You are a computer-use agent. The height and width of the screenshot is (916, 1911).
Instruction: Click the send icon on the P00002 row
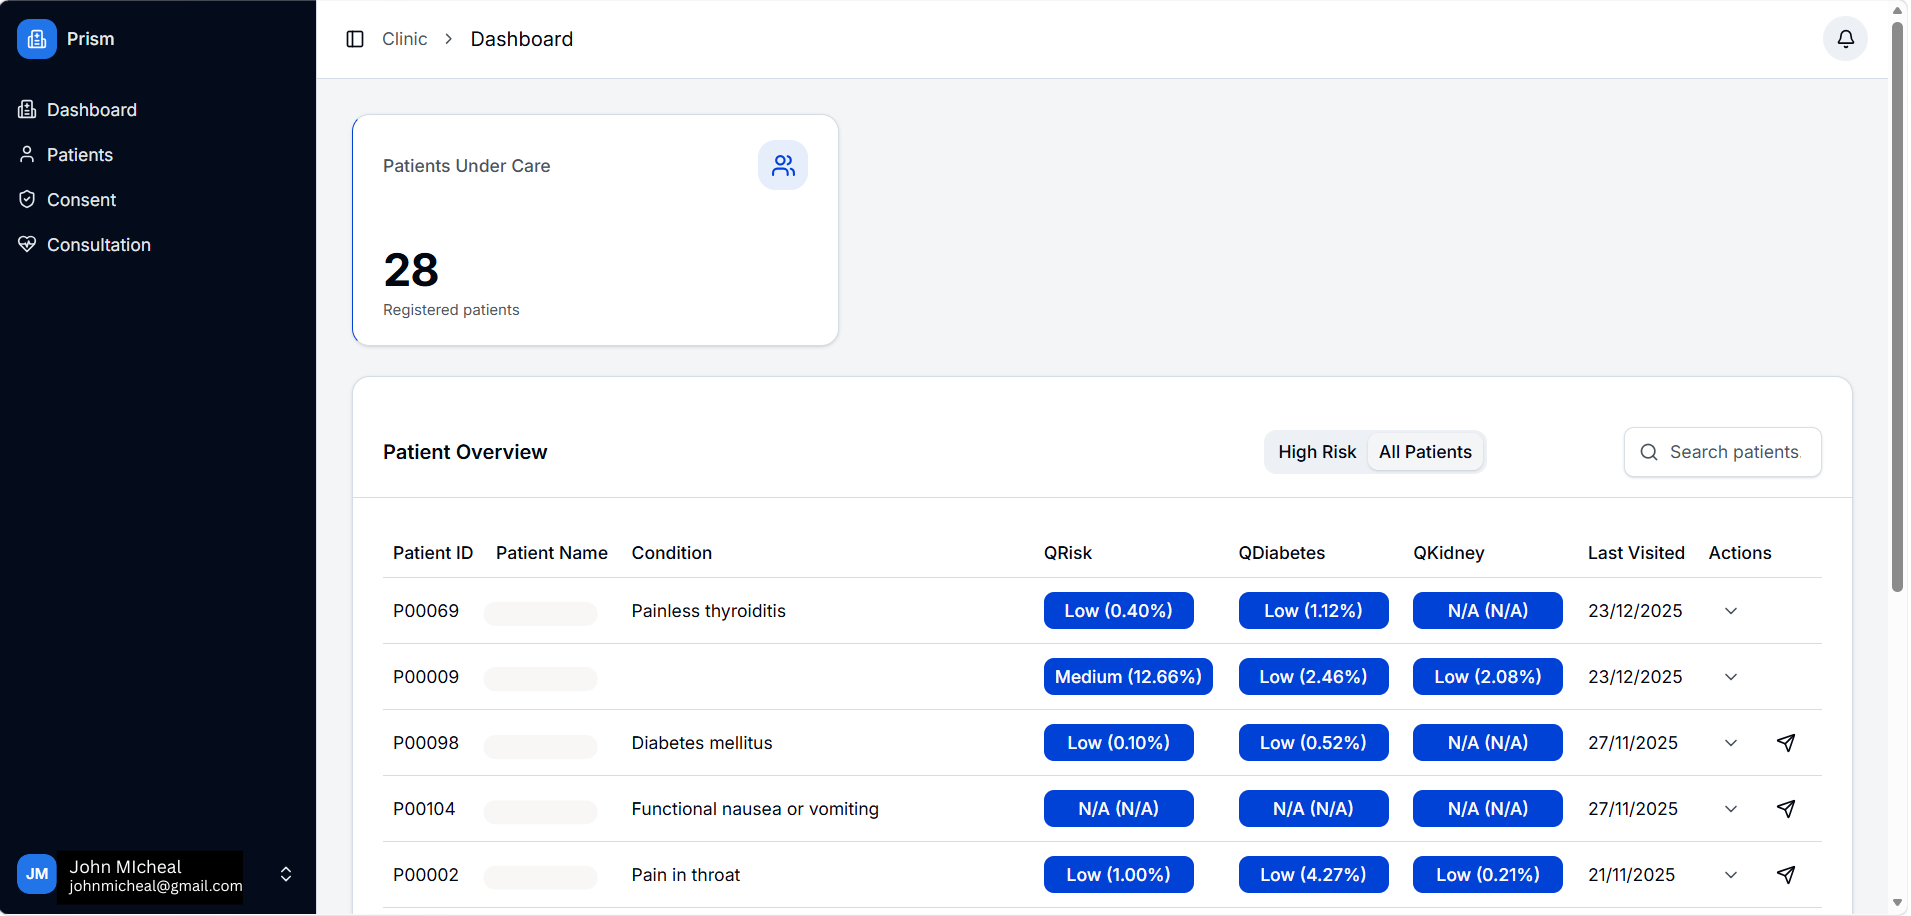(x=1786, y=875)
